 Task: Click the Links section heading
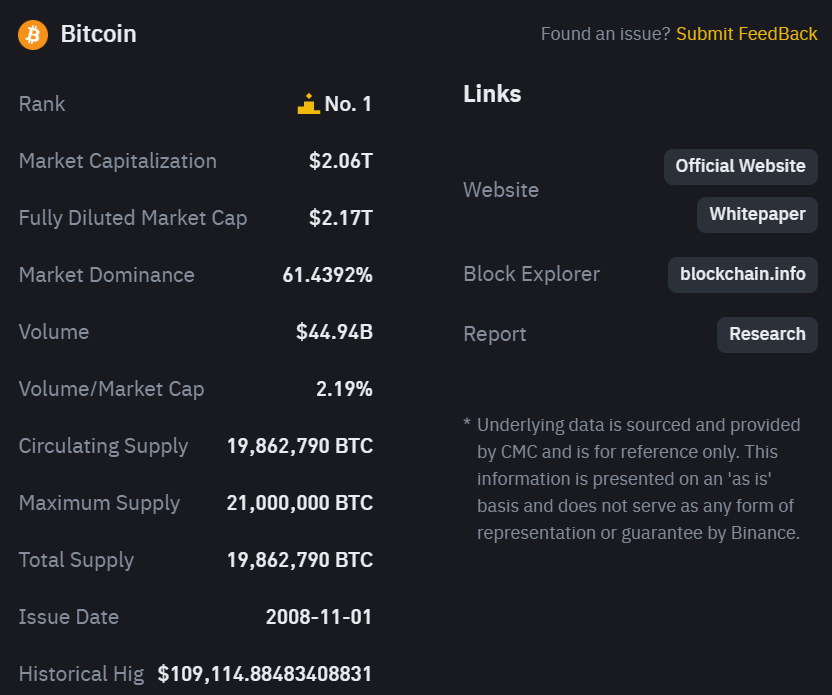coord(492,94)
